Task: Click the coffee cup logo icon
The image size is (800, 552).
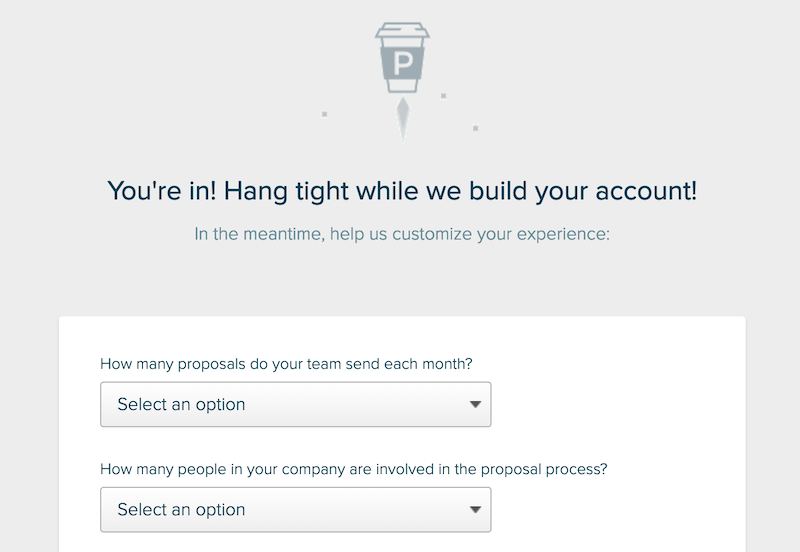Action: tap(403, 58)
